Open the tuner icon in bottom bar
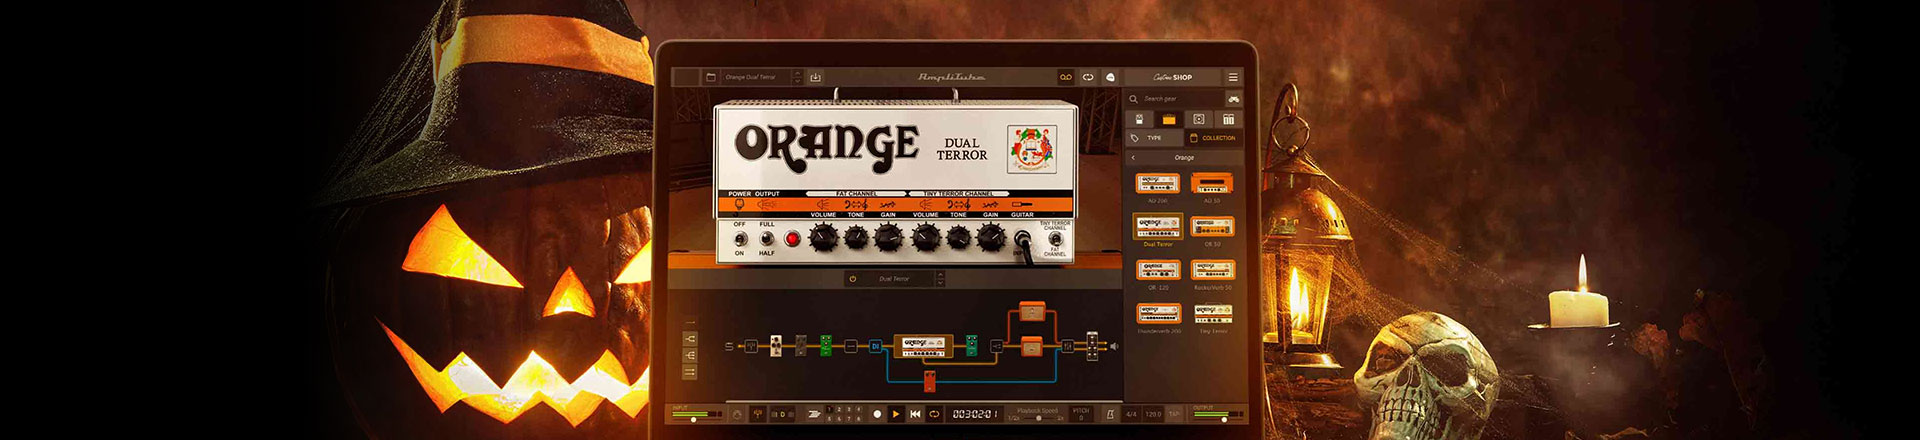This screenshot has height=440, width=1920. point(756,414)
